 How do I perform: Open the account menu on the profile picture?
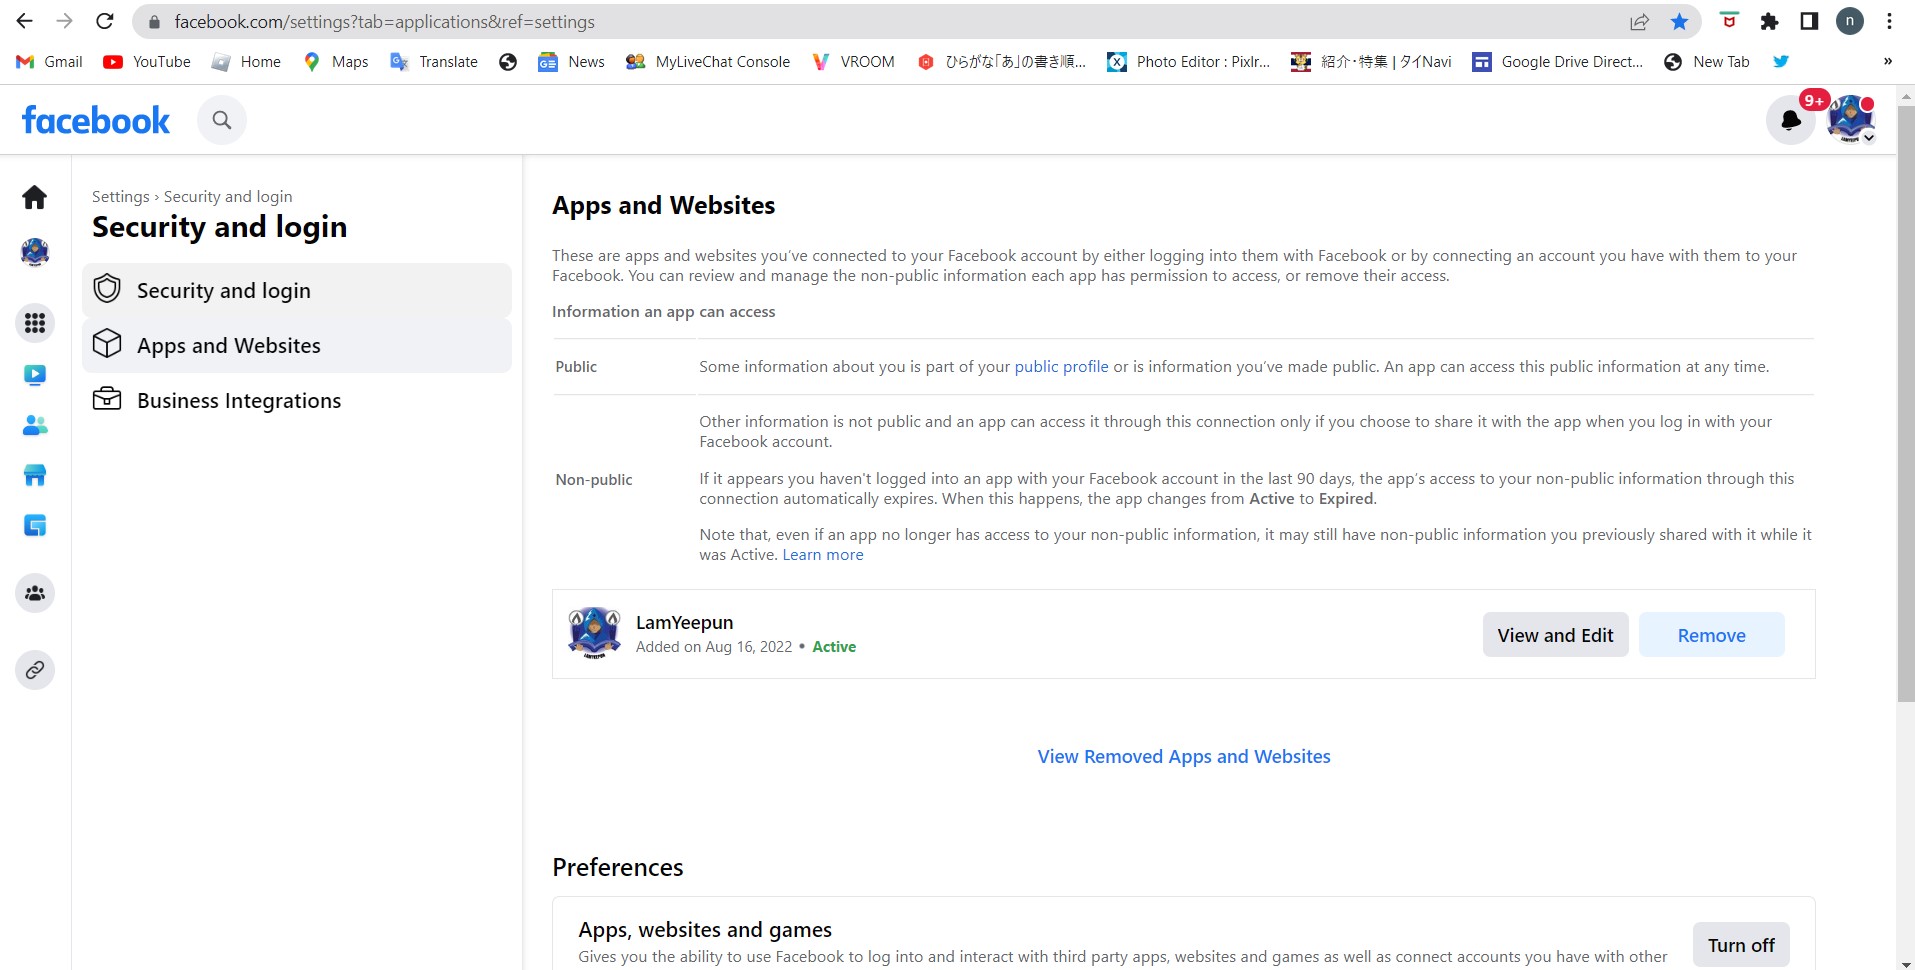coord(1850,120)
